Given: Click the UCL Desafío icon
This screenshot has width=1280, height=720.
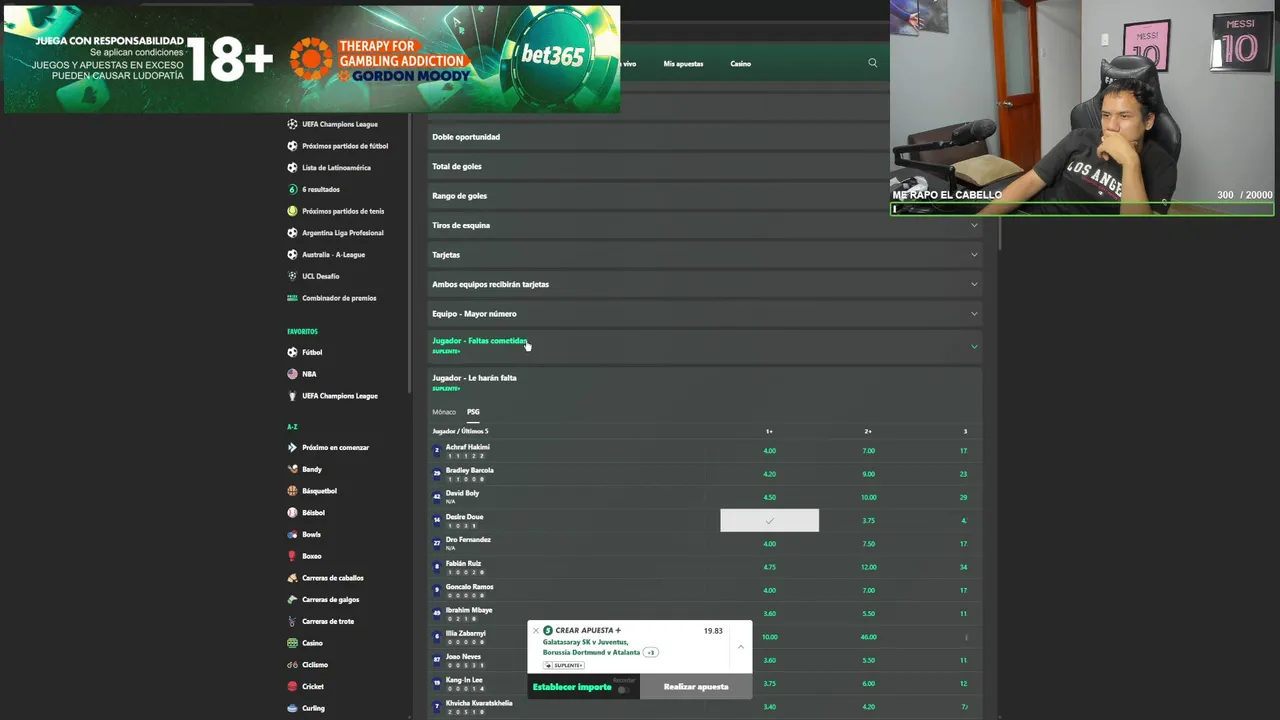Looking at the screenshot, I should [x=292, y=276].
